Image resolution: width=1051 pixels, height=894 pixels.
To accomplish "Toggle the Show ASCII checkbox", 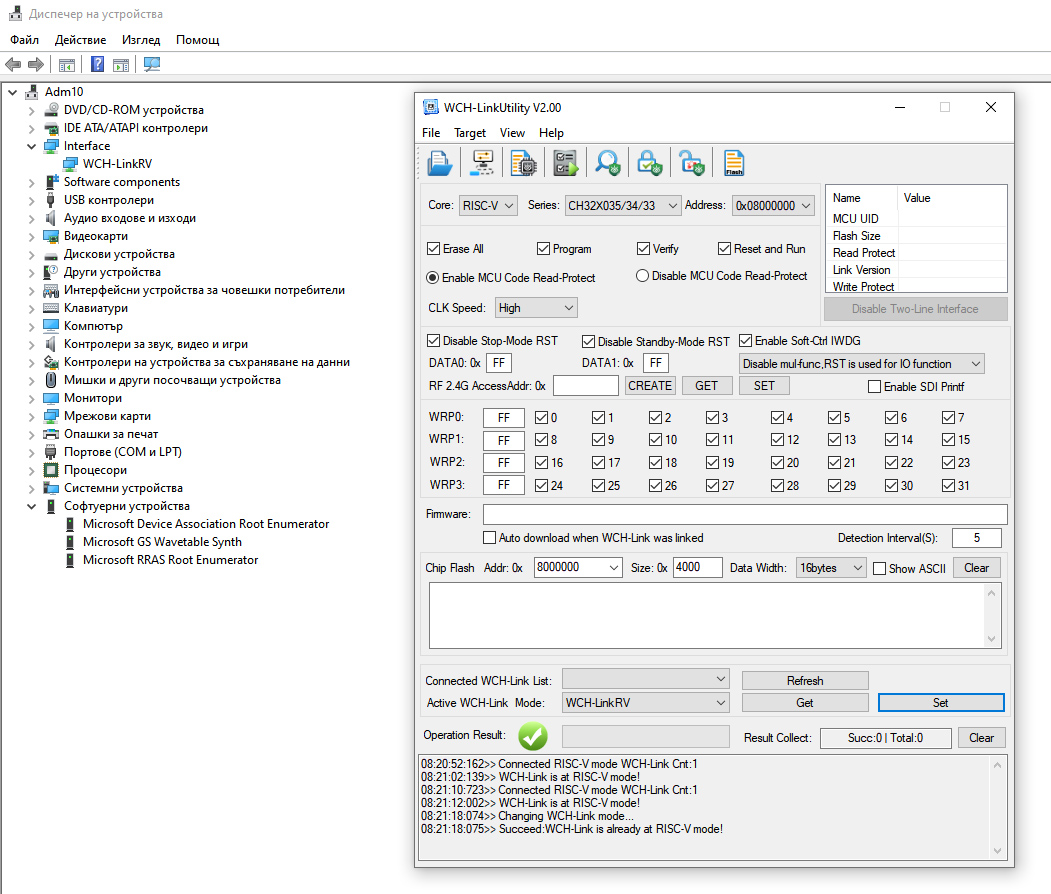I will pyautogui.click(x=879, y=568).
